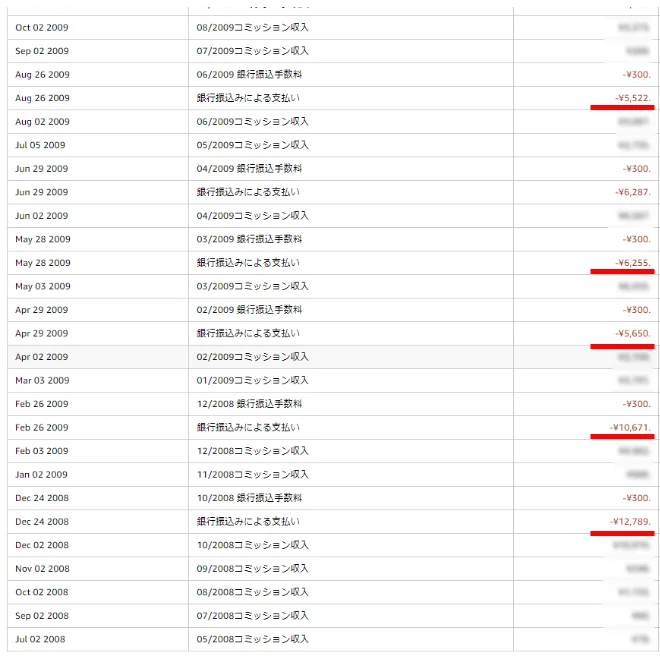Select the Aug 26 2009 bank transfer fee row
The width and height of the screenshot is (660, 657).
tap(333, 75)
